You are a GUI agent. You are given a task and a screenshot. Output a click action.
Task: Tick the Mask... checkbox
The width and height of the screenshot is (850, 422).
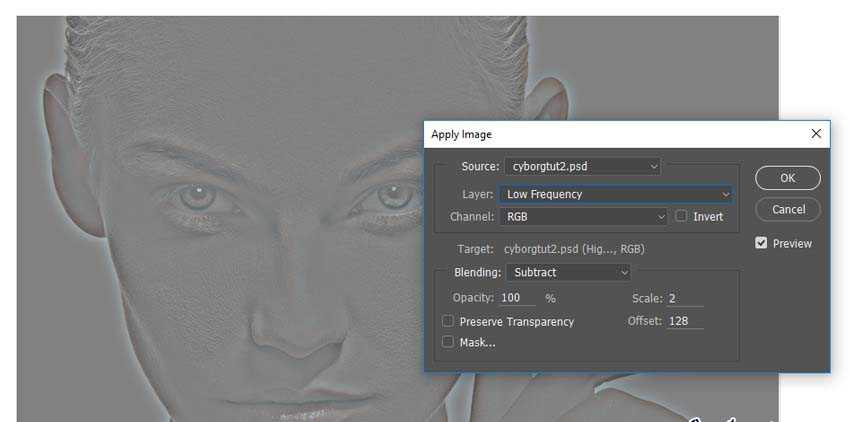pyautogui.click(x=448, y=342)
